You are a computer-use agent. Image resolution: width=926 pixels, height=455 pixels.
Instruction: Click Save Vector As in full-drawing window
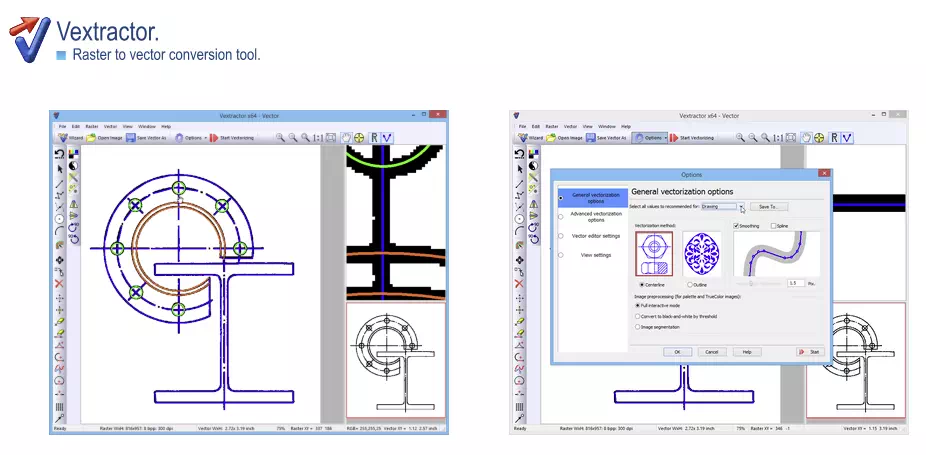point(146,138)
